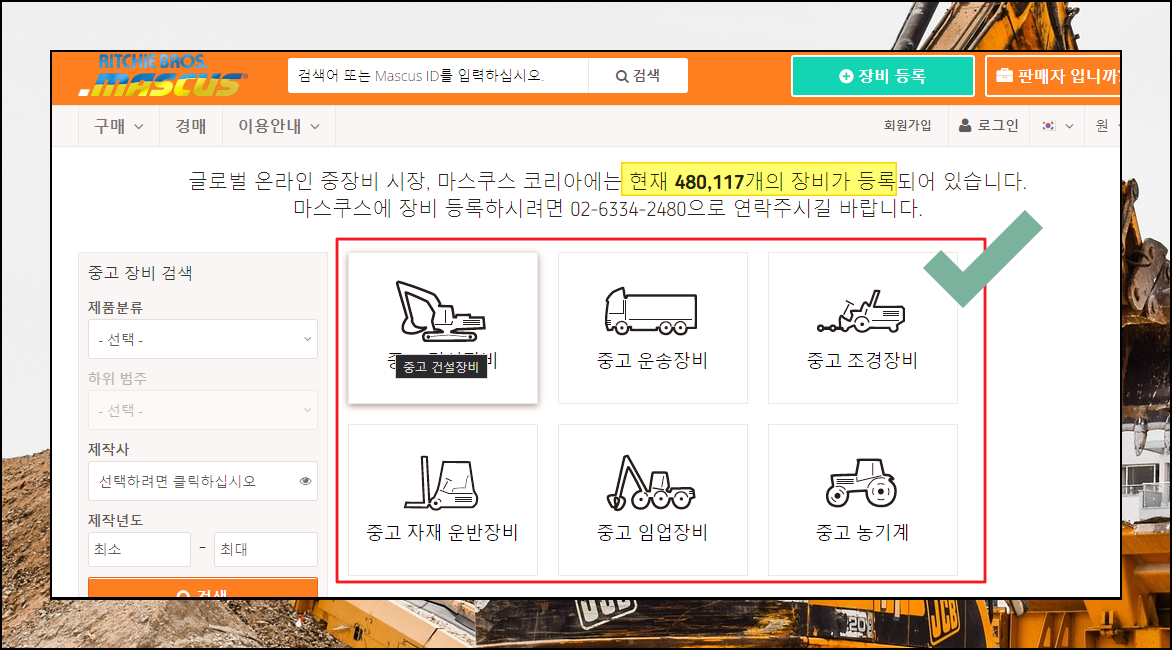Click the orange sidebar 검색 button

tap(203, 588)
